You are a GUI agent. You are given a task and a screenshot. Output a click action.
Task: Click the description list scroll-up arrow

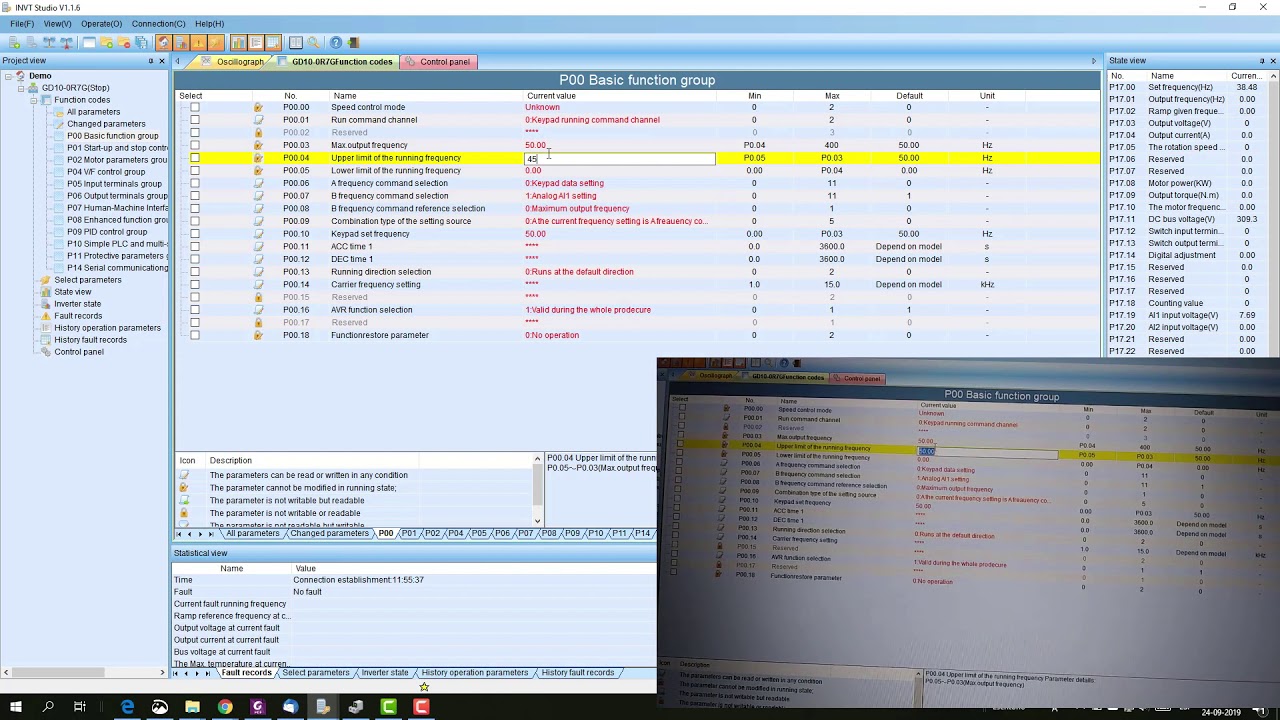click(x=538, y=459)
